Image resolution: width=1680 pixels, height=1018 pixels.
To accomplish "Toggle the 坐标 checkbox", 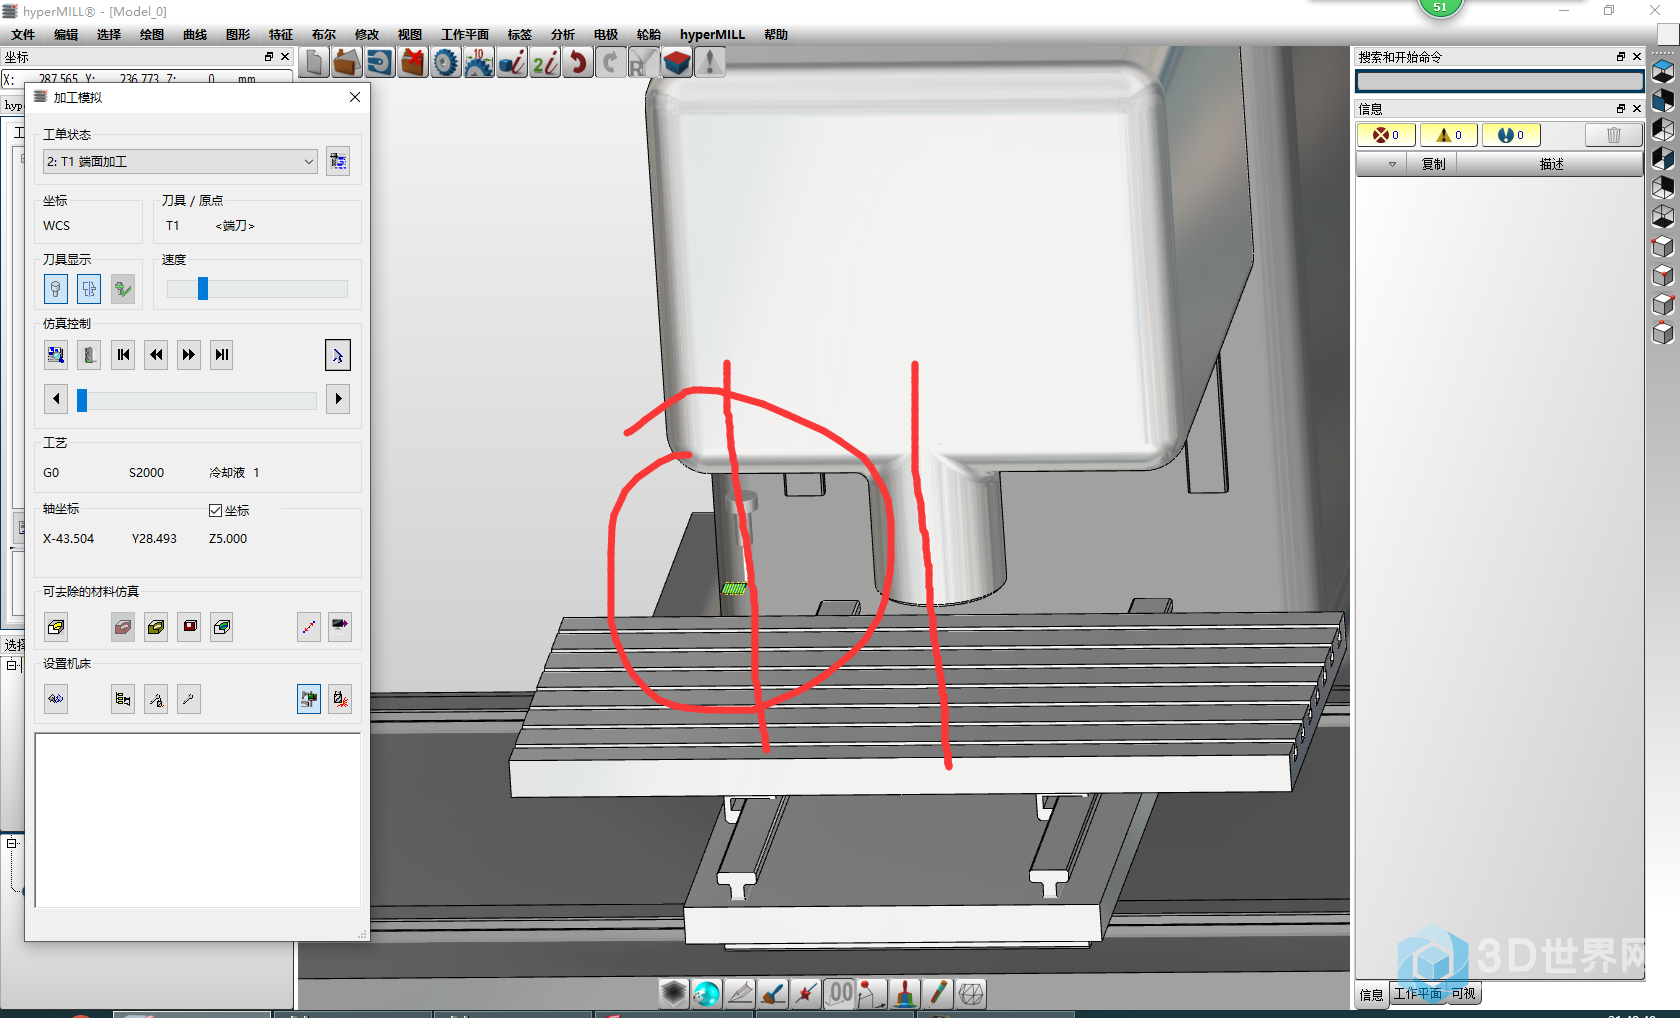I will pyautogui.click(x=215, y=510).
